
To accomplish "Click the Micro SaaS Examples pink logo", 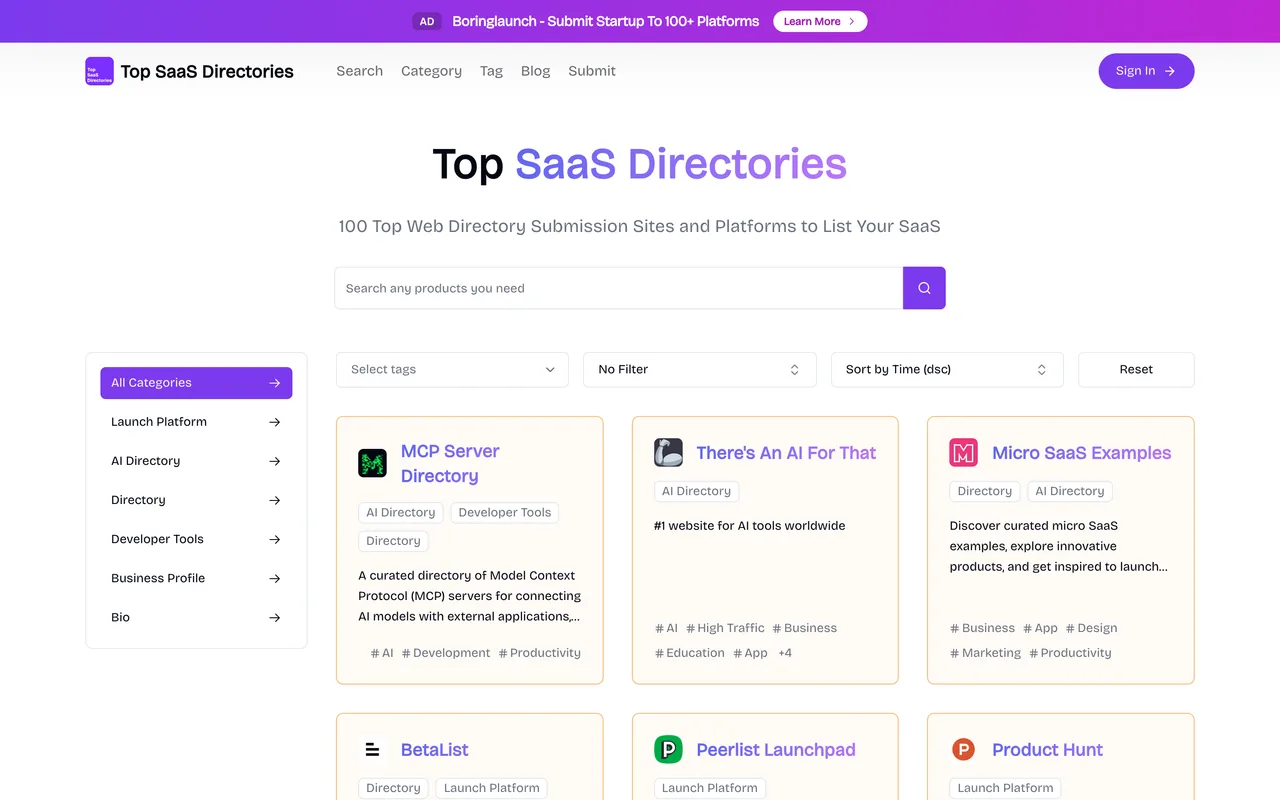I will click(963, 452).
